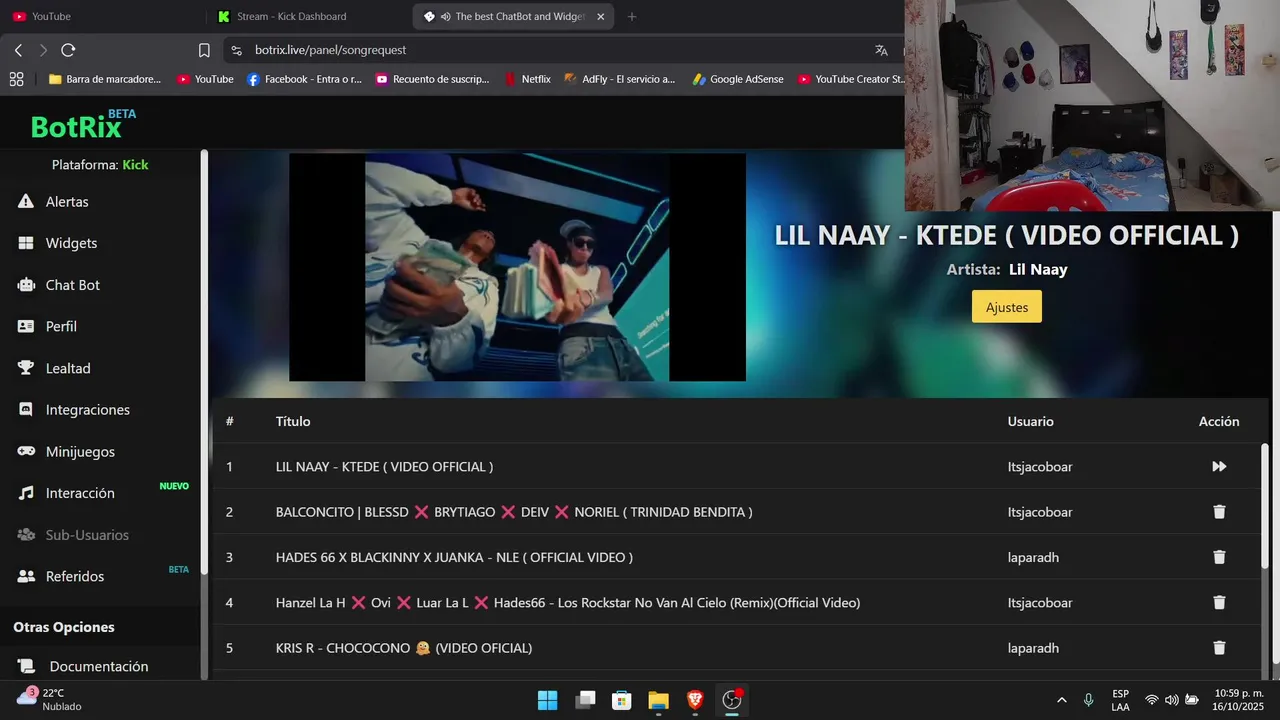Open a new browser tab

click(x=631, y=16)
